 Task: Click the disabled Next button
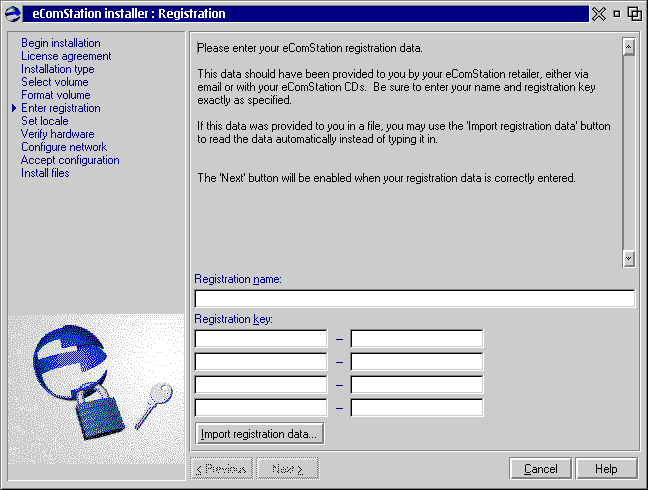click(x=288, y=469)
